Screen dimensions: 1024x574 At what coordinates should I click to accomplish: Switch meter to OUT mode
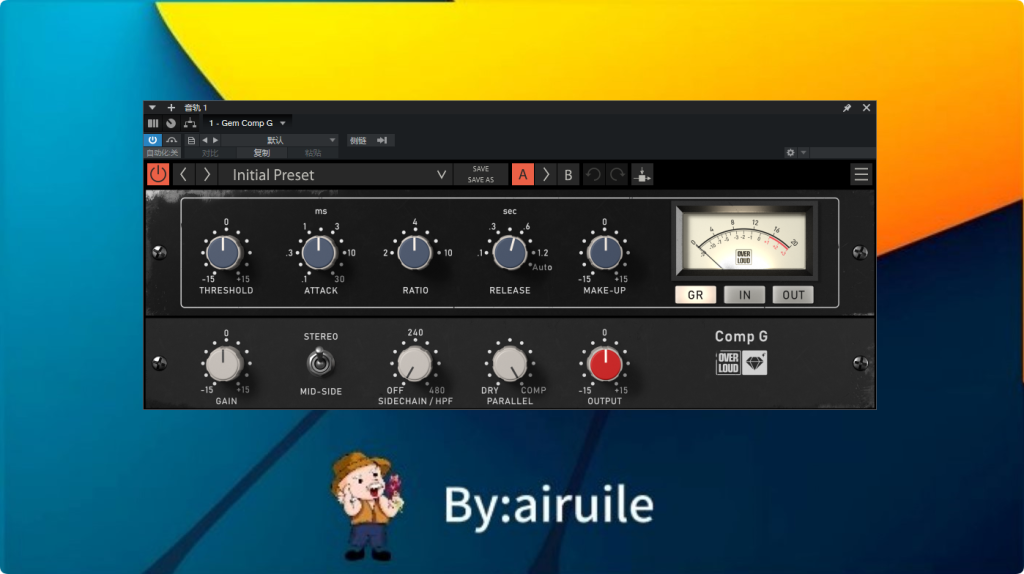[793, 295]
